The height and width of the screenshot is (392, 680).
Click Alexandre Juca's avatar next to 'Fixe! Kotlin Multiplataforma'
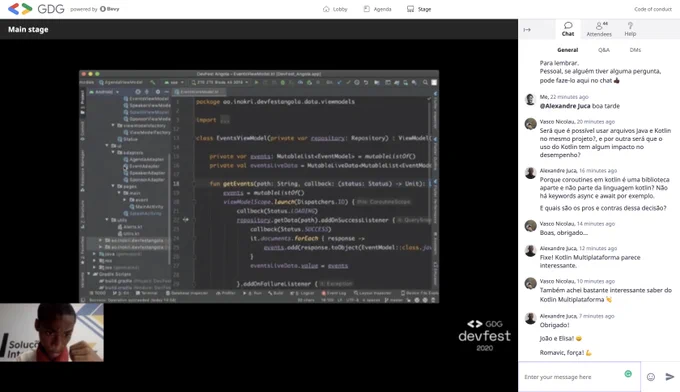click(x=530, y=251)
